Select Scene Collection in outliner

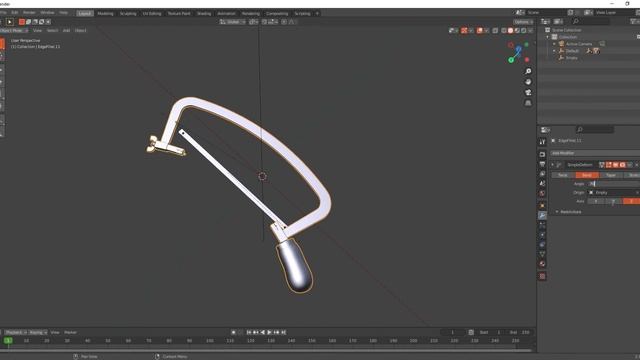point(567,30)
